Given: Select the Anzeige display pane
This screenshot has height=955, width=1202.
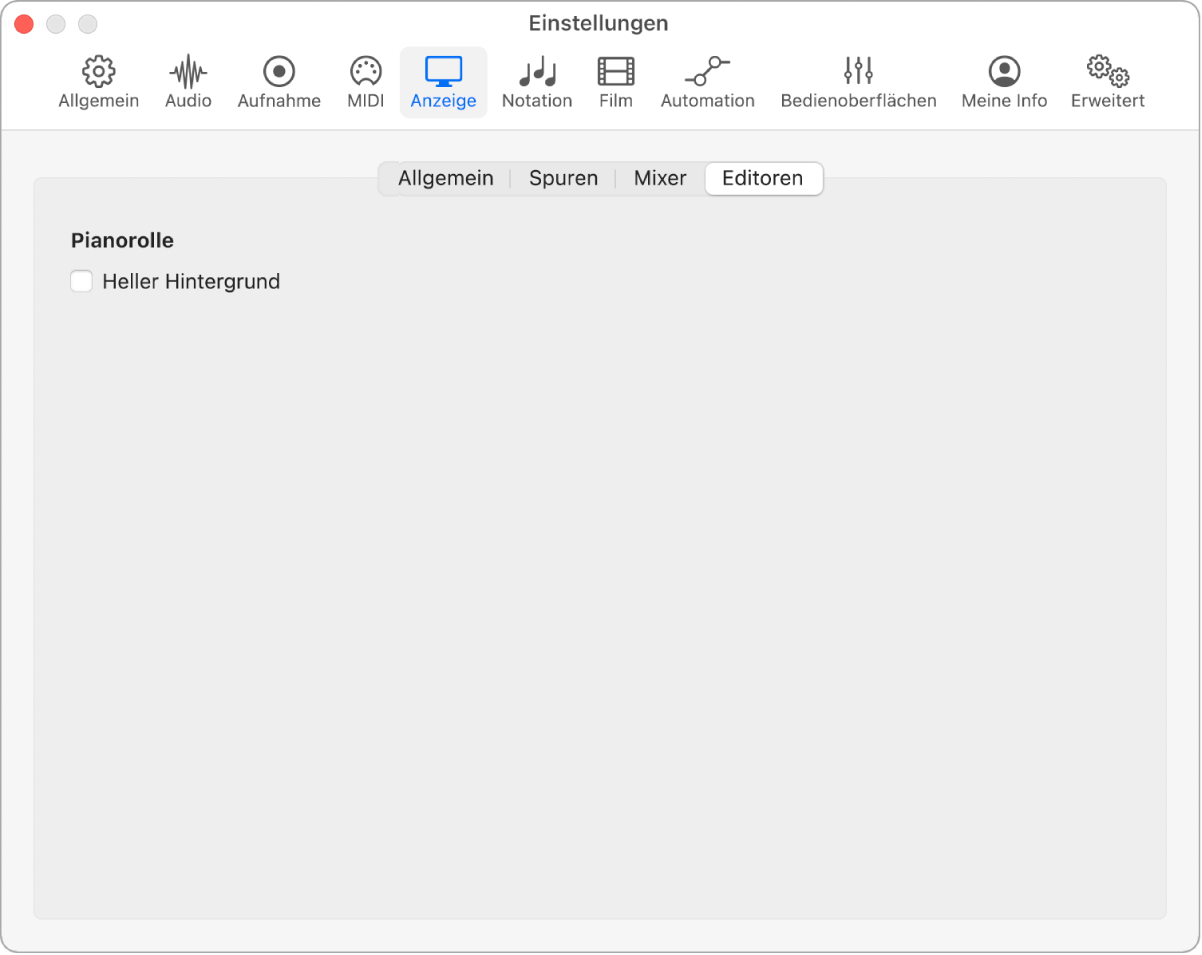Looking at the screenshot, I should (x=443, y=83).
